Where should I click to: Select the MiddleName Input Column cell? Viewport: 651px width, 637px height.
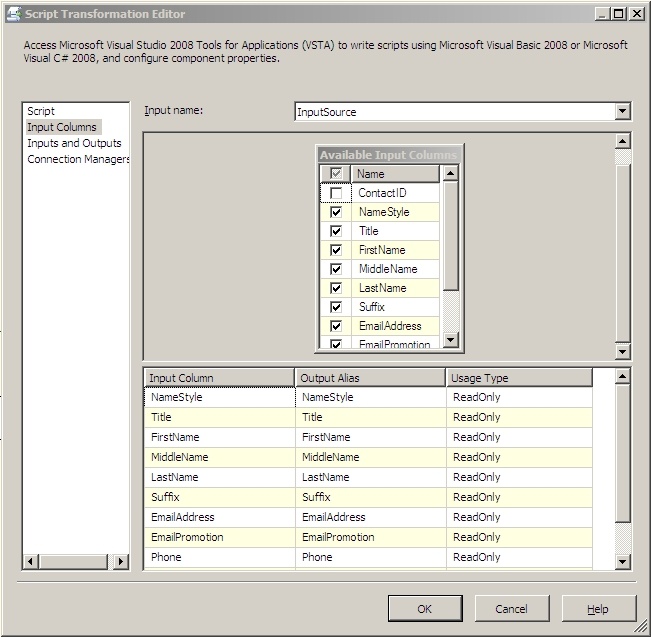point(220,457)
